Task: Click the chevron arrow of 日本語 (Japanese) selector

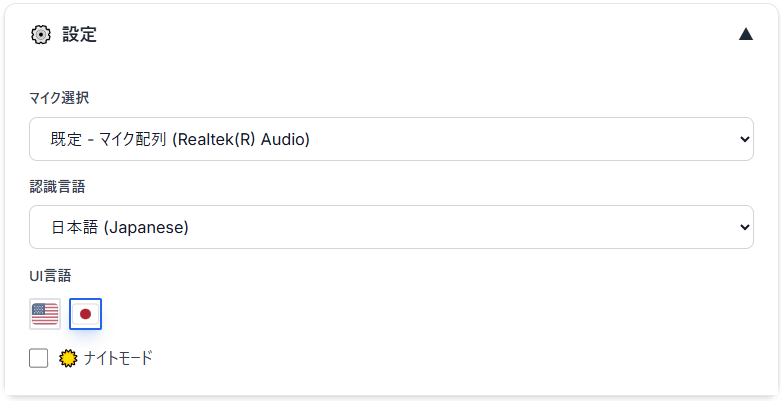Action: 745,227
